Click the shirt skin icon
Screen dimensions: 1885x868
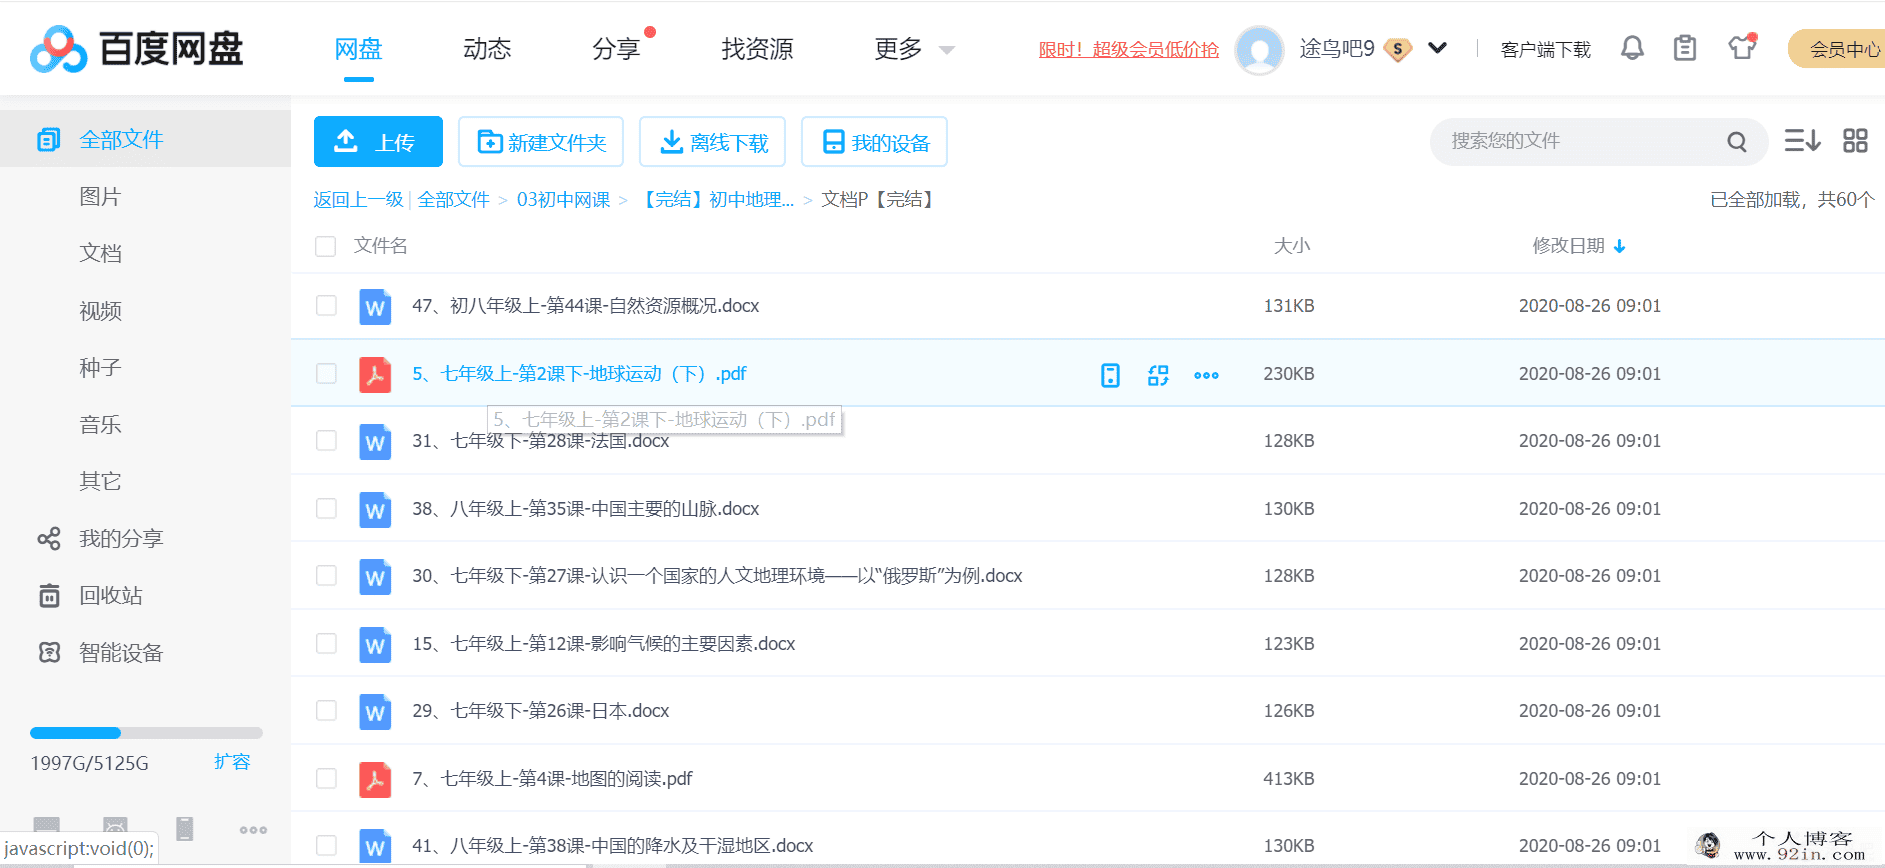1742,47
